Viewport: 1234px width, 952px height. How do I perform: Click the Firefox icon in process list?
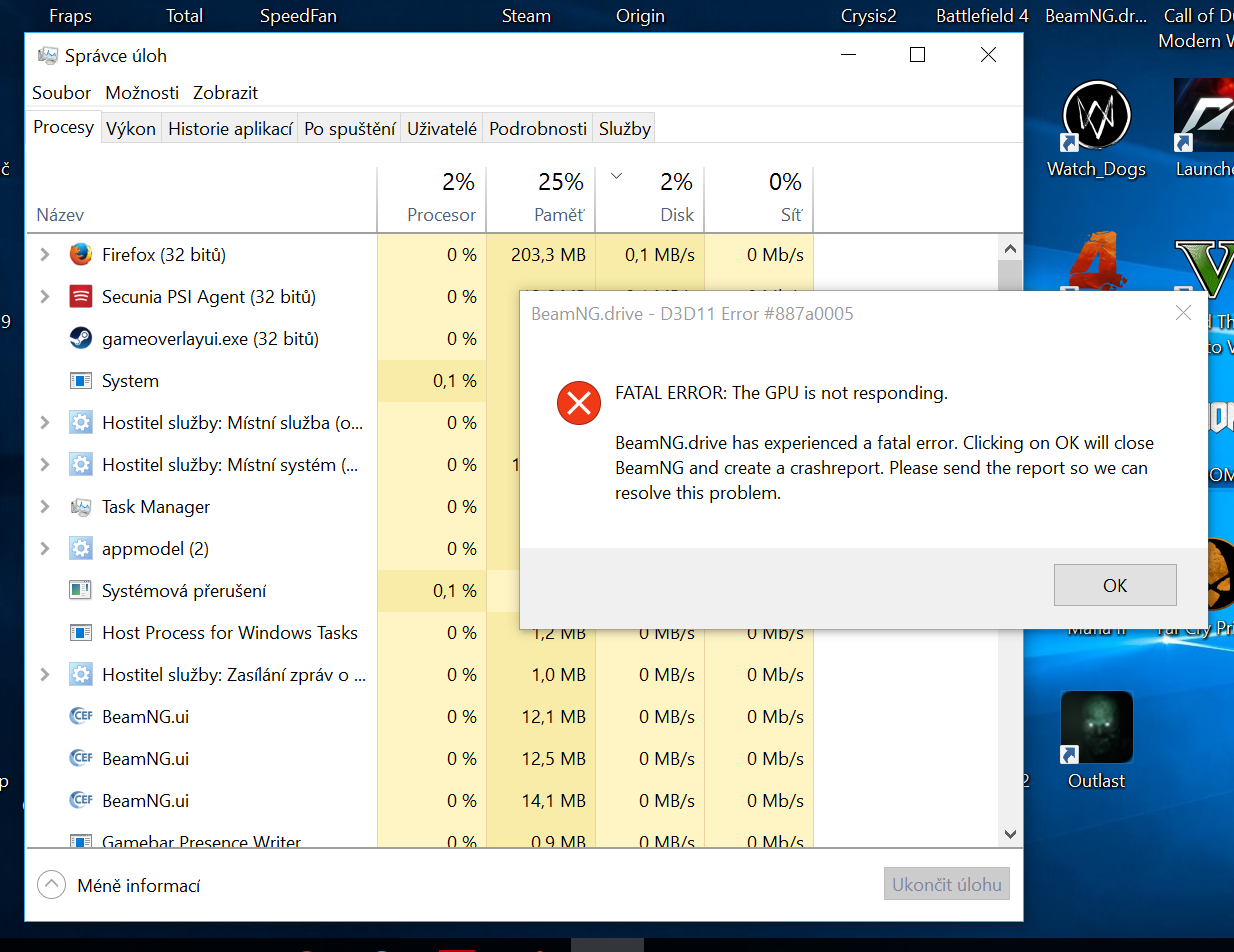tap(81, 255)
